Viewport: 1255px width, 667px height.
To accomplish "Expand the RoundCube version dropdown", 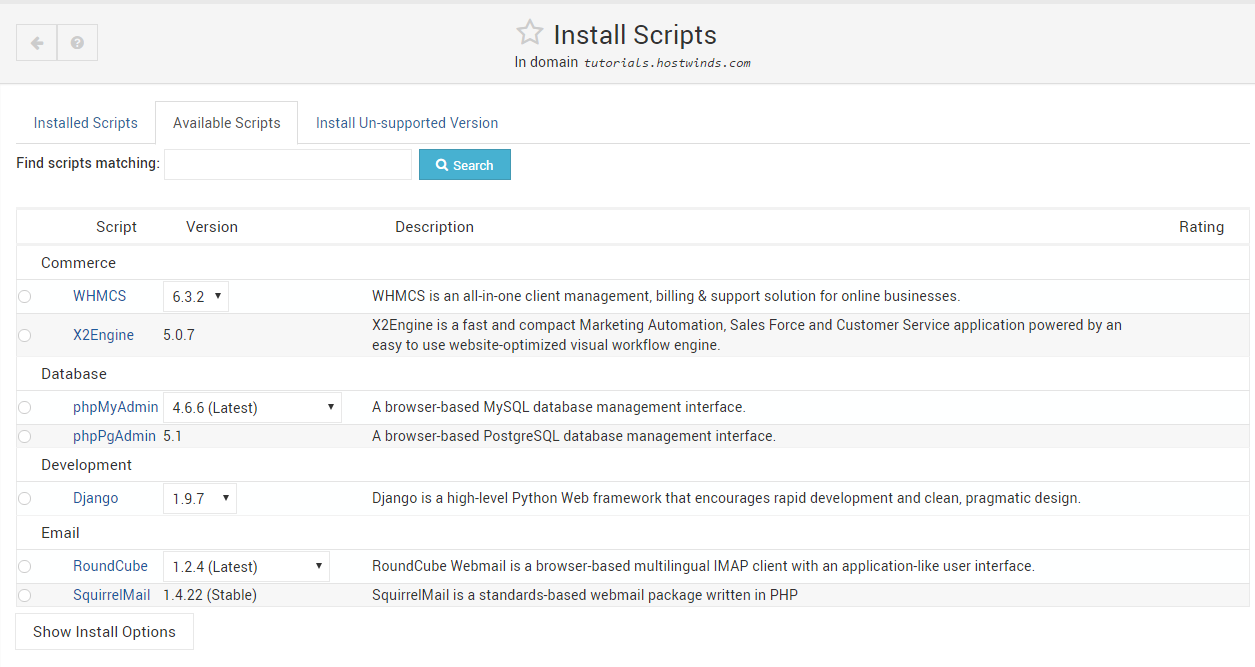I will coord(246,566).
